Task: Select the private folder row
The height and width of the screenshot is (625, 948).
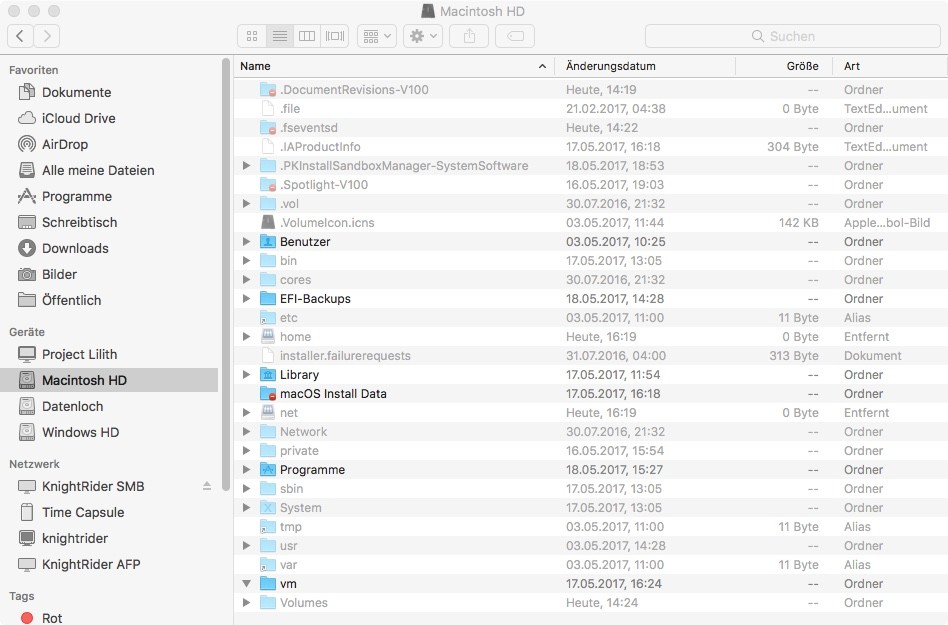Action: tap(591, 450)
